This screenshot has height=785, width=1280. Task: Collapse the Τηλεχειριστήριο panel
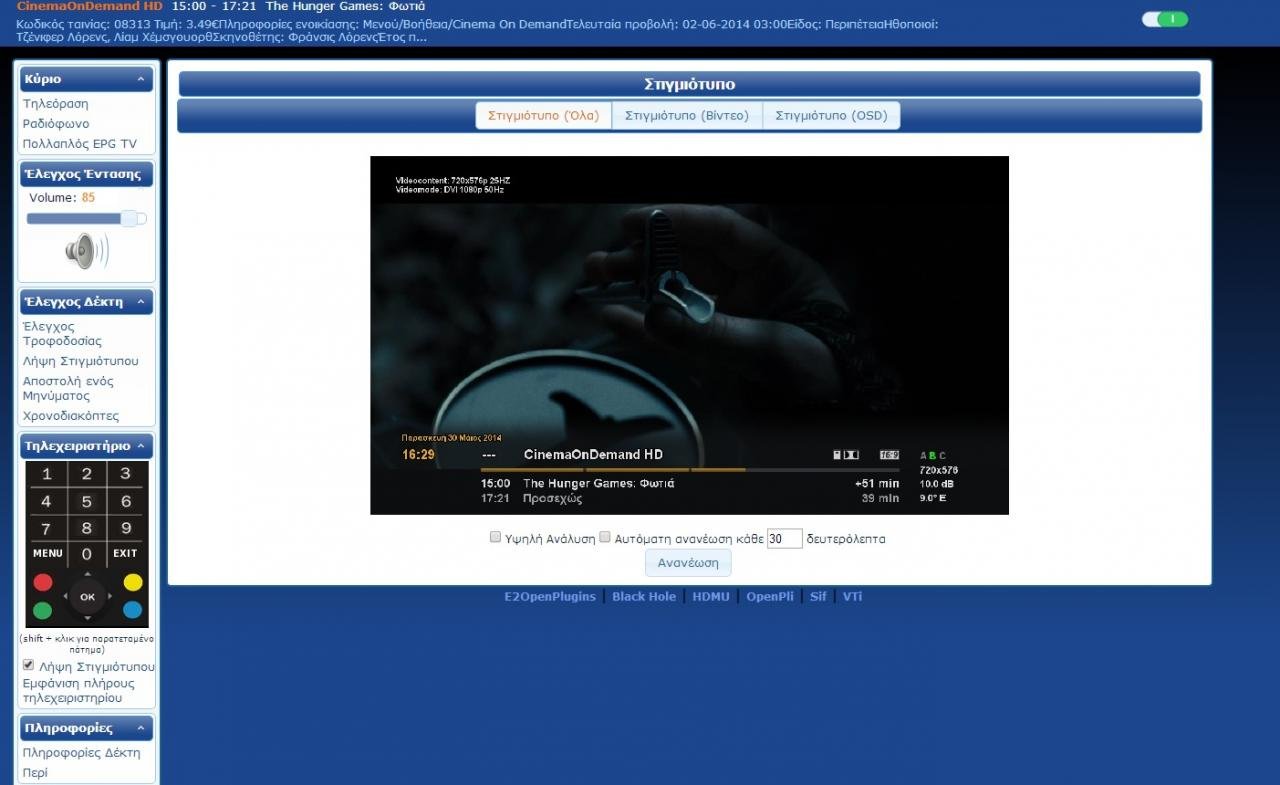tap(141, 446)
